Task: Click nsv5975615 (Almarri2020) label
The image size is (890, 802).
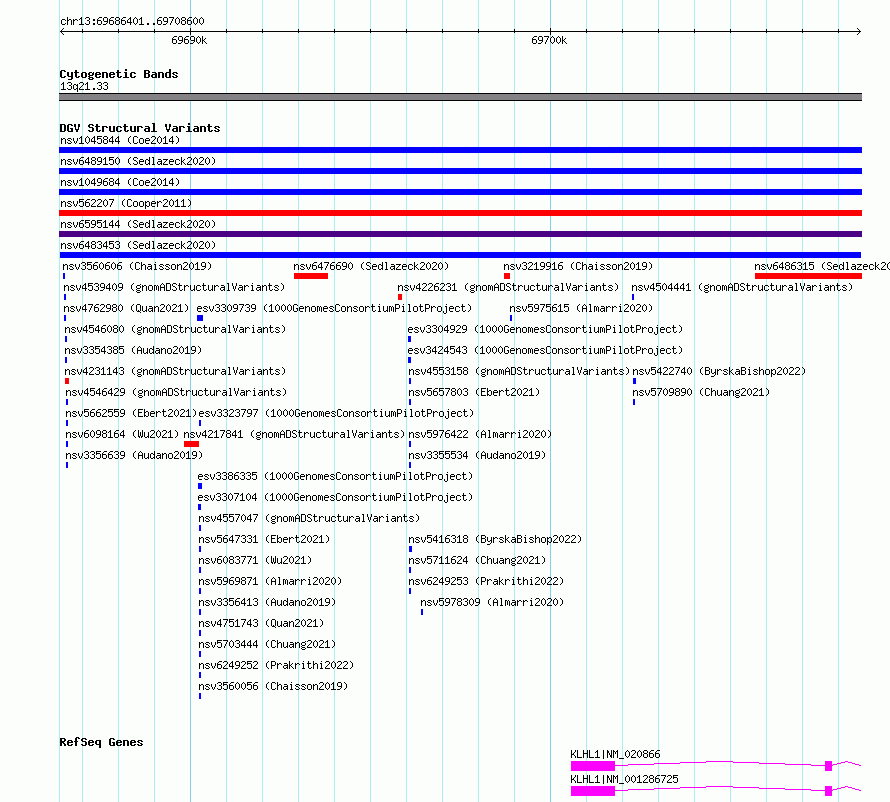Action: point(581,308)
